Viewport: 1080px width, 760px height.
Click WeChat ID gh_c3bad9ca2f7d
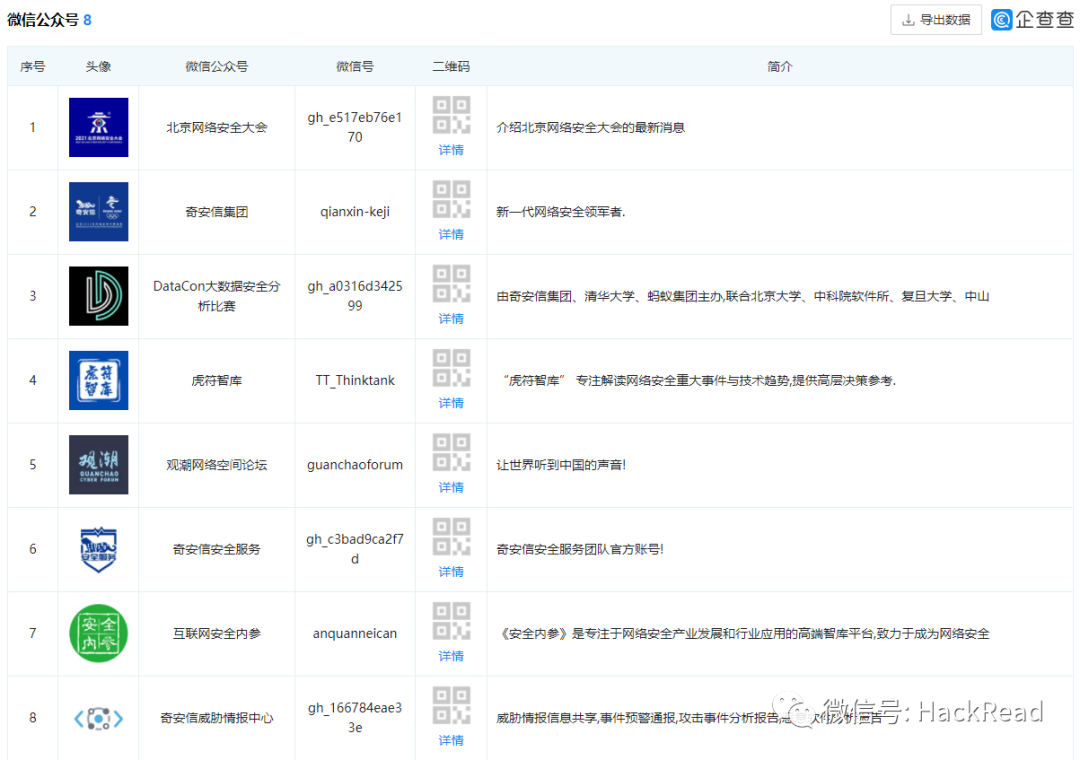coord(355,549)
